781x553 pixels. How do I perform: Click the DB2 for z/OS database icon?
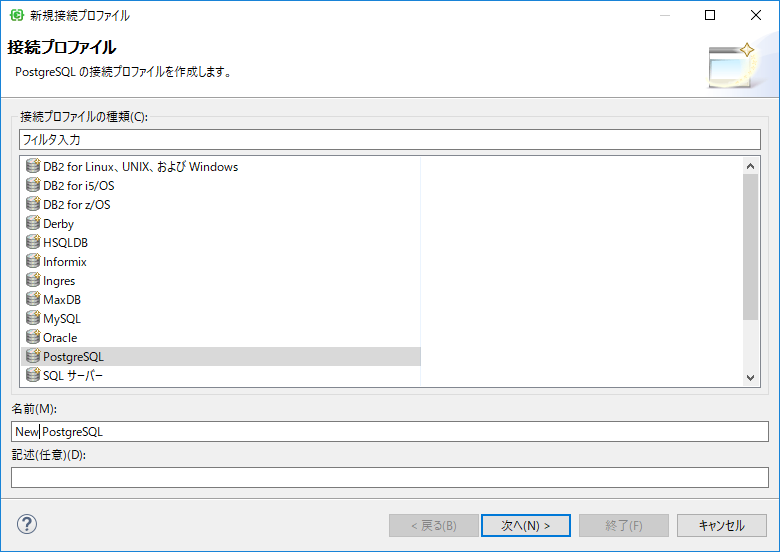(x=33, y=204)
